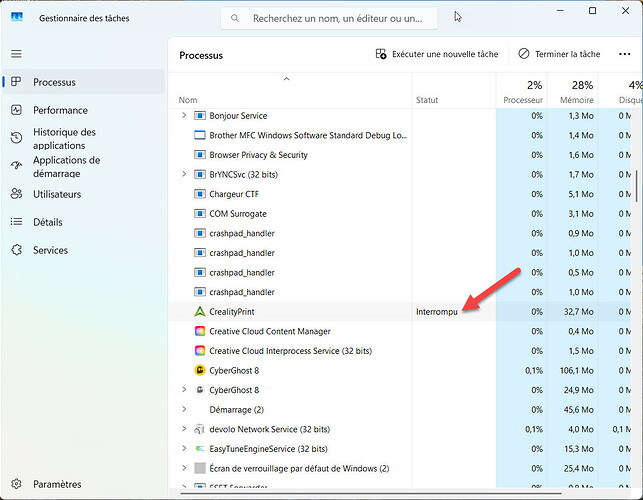Click the search magnifier icon

pyautogui.click(x=235, y=18)
